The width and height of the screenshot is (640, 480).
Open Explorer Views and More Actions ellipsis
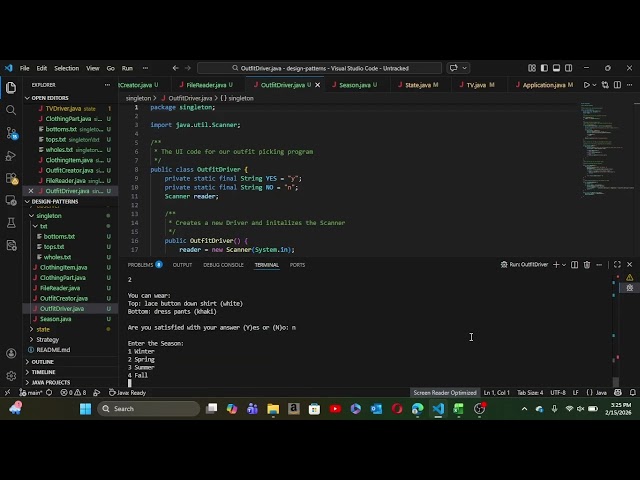107,85
